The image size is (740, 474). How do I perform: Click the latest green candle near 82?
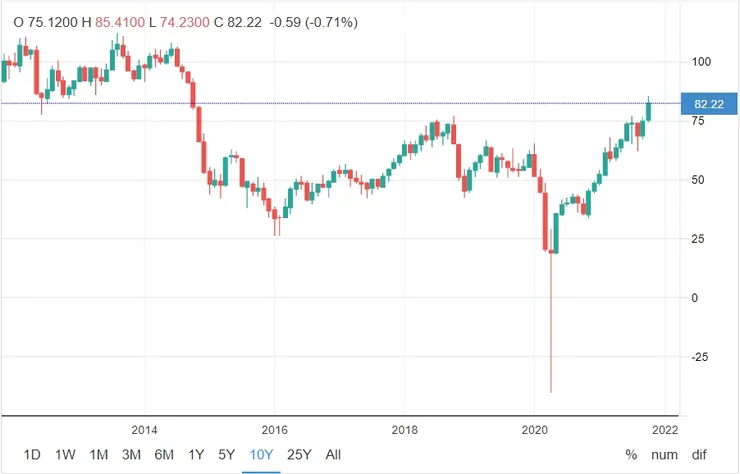[648, 110]
